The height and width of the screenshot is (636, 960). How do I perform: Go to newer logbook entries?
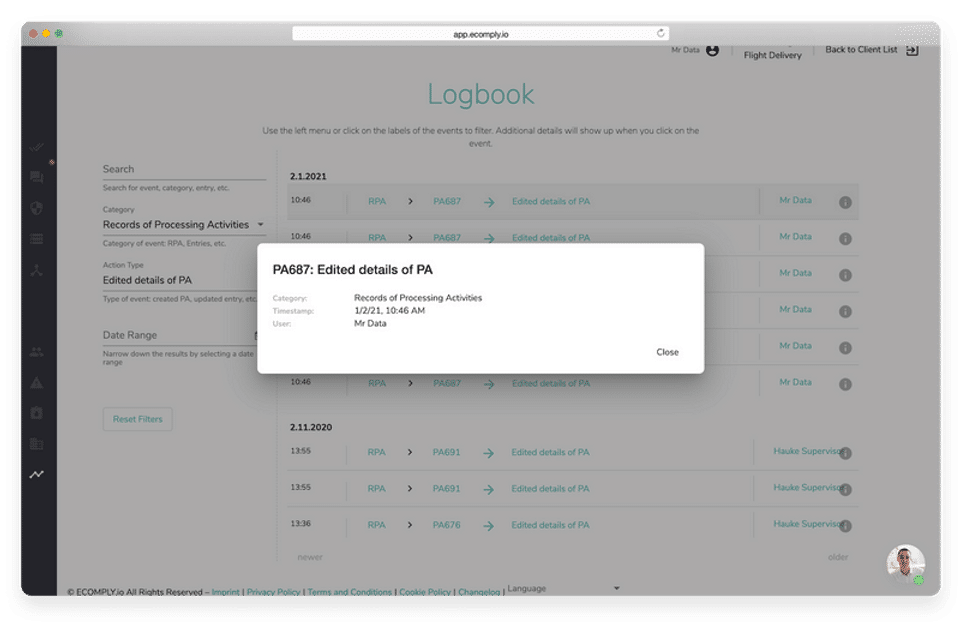point(310,558)
